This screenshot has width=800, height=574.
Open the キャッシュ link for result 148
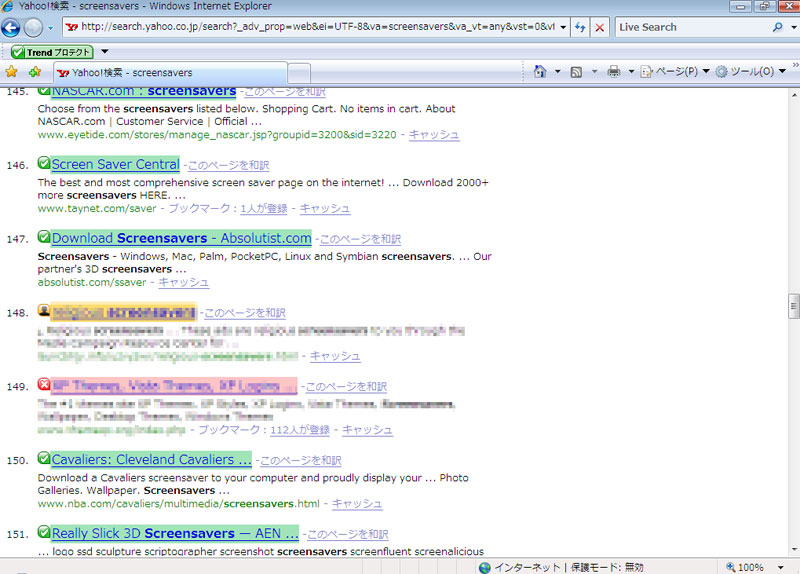click(335, 356)
